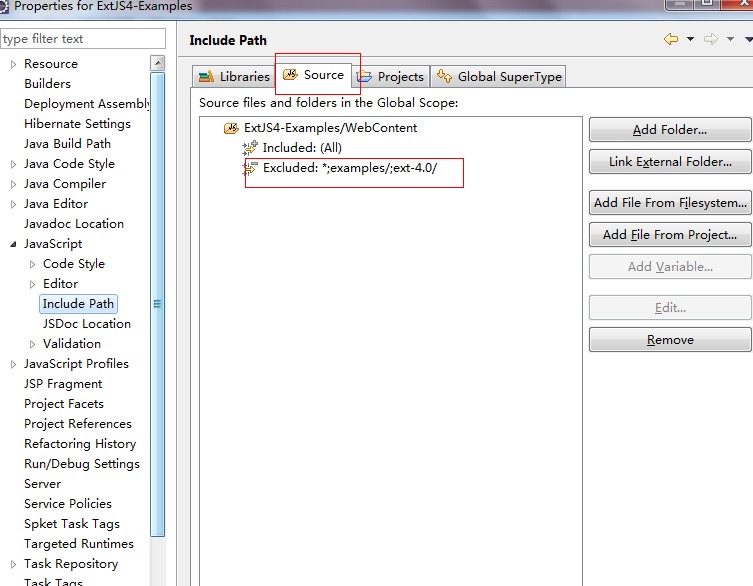The image size is (753, 586).
Task: Select Java Build Path in the tree
Action: (x=67, y=144)
